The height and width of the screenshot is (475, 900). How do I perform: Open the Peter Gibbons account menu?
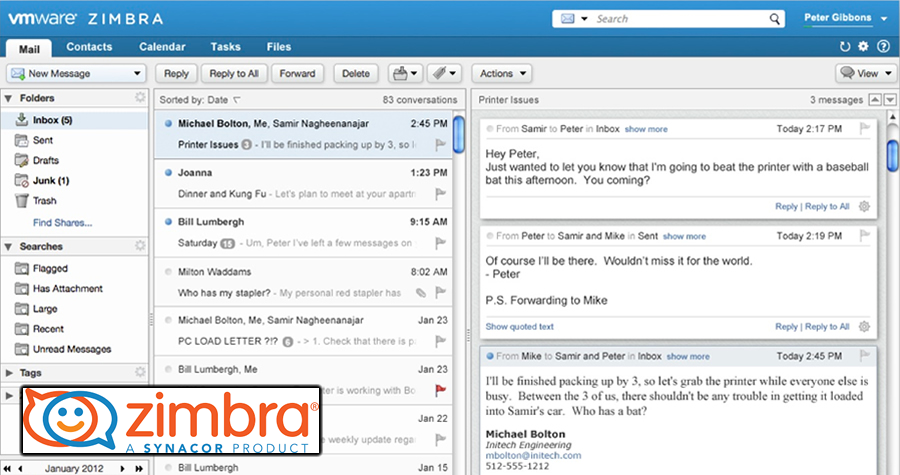click(x=846, y=18)
